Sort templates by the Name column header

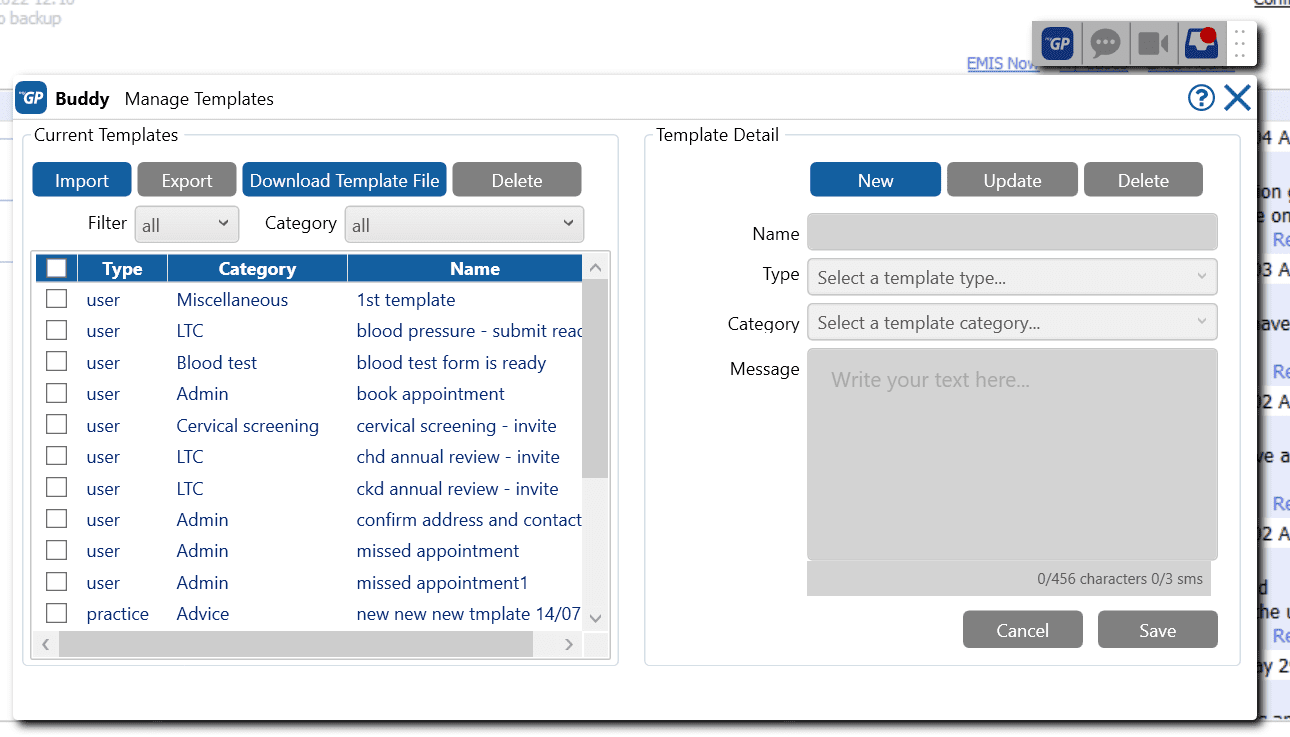point(474,268)
